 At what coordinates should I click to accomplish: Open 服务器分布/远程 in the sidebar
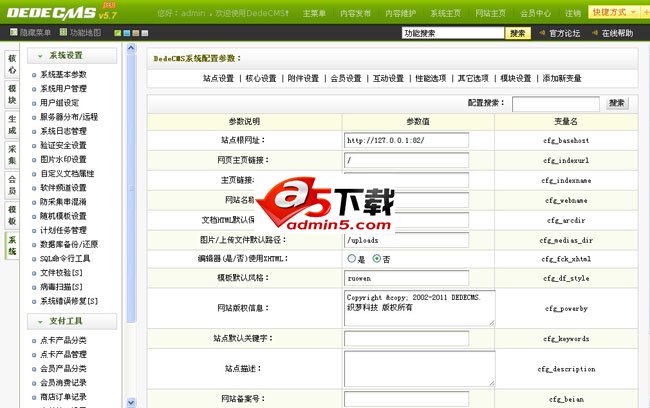pyautogui.click(x=69, y=117)
